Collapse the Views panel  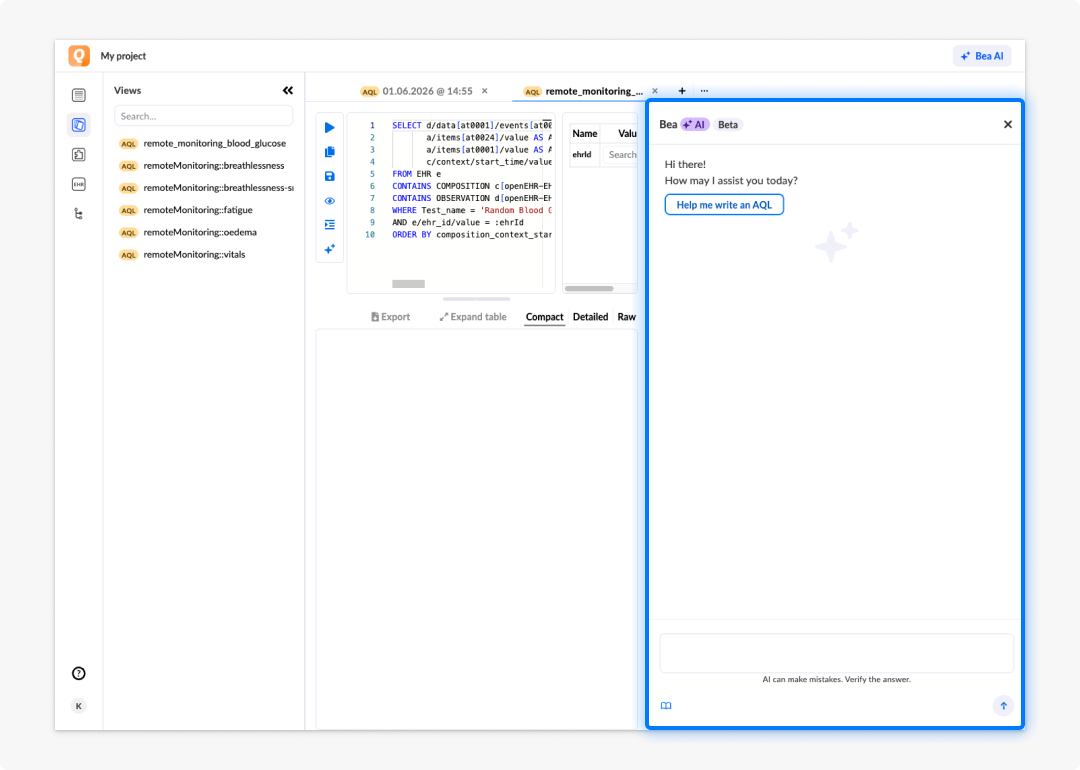pos(288,90)
